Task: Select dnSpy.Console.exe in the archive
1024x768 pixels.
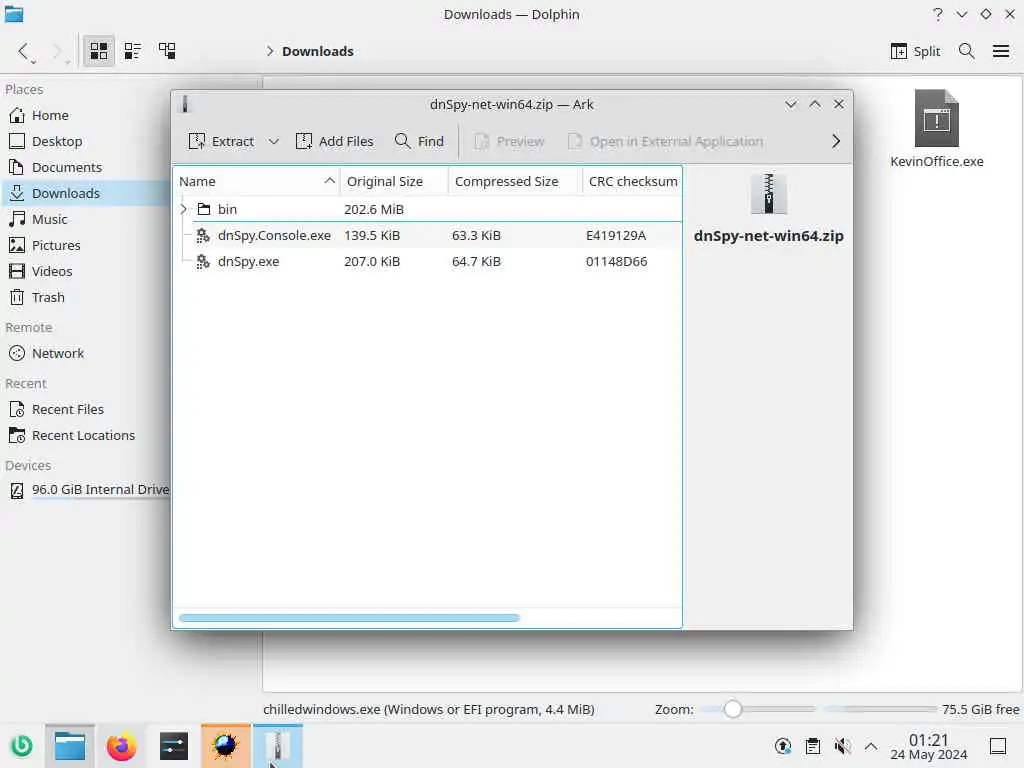Action: click(427, 235)
